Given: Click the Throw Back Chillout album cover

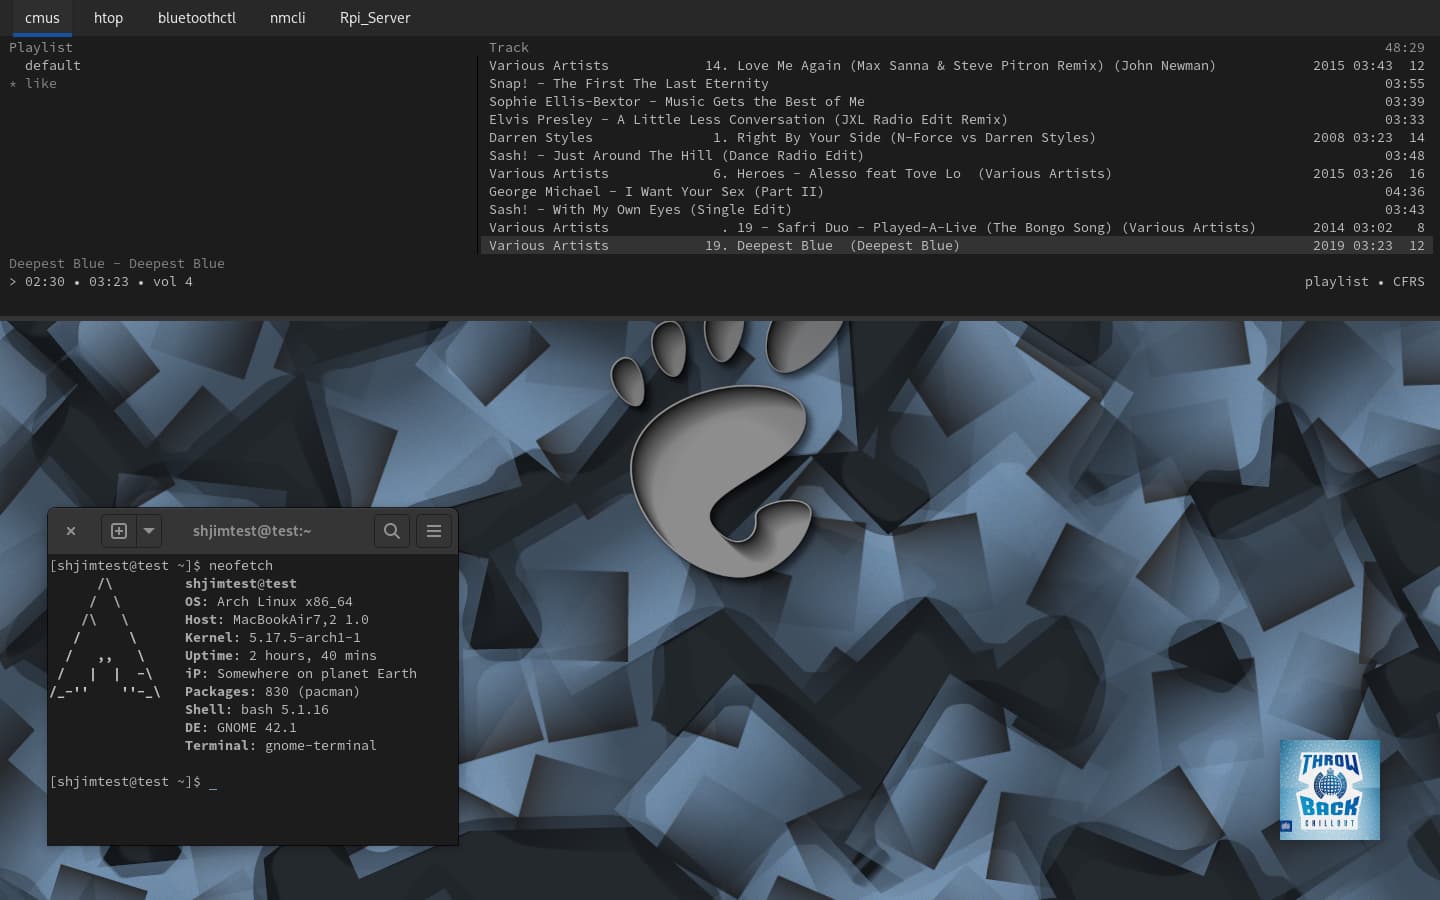Looking at the screenshot, I should point(1330,790).
